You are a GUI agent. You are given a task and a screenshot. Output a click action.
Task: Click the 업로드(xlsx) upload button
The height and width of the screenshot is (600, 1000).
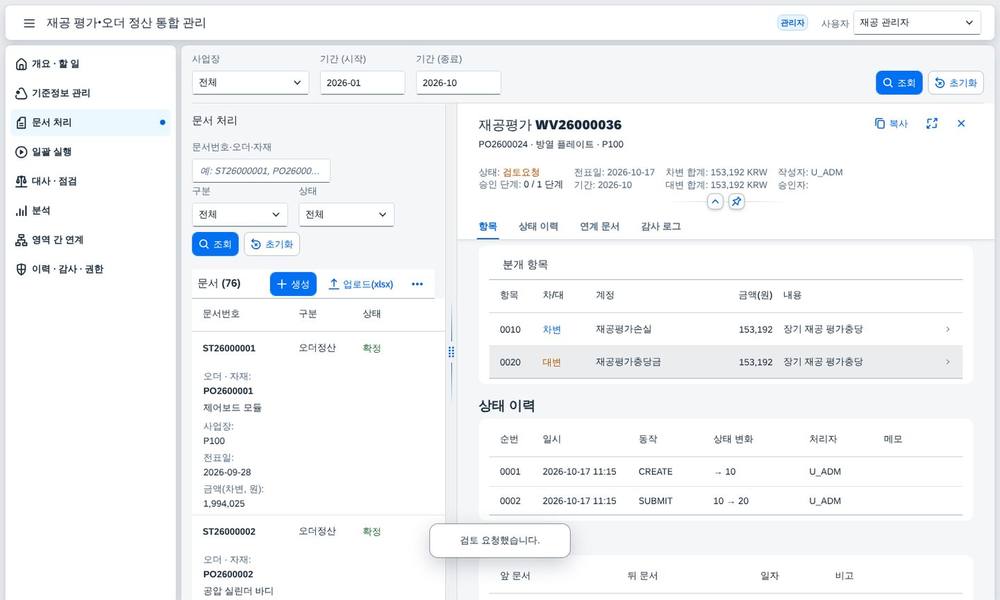[360, 284]
